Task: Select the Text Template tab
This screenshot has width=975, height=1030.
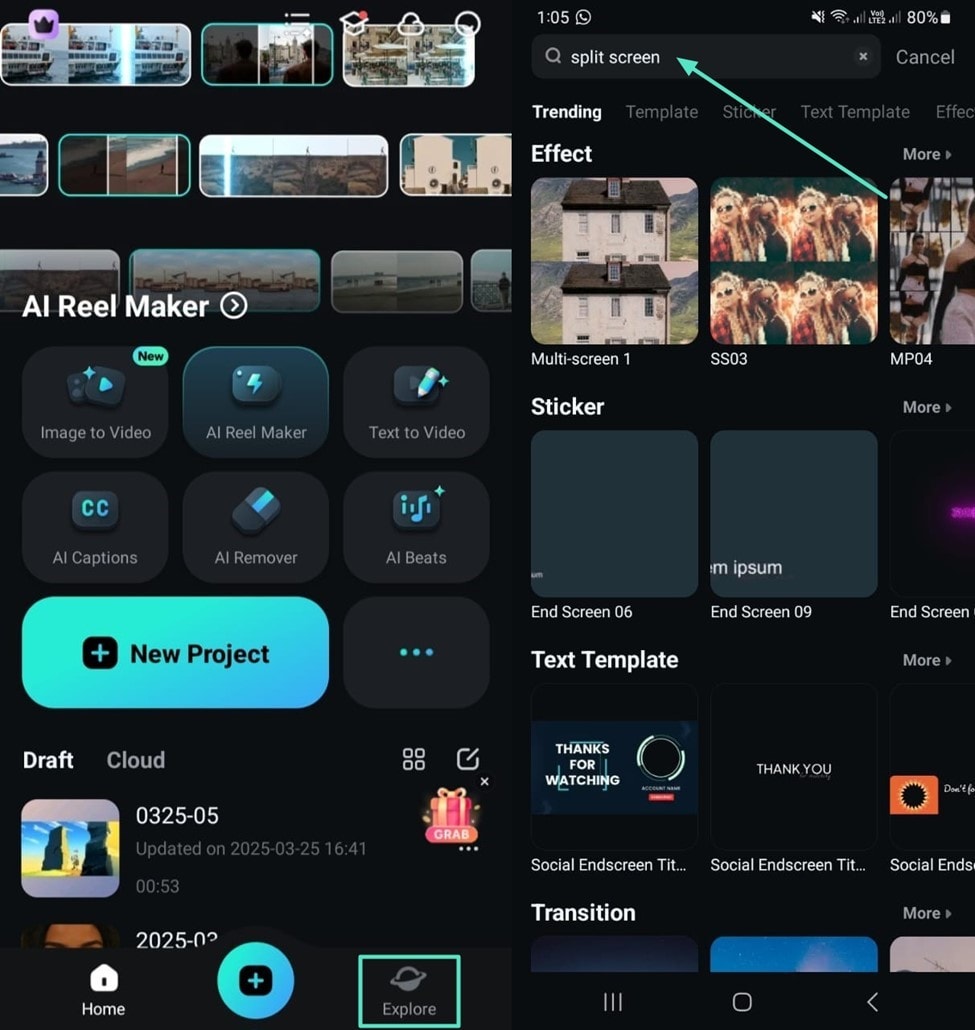Action: [x=855, y=112]
